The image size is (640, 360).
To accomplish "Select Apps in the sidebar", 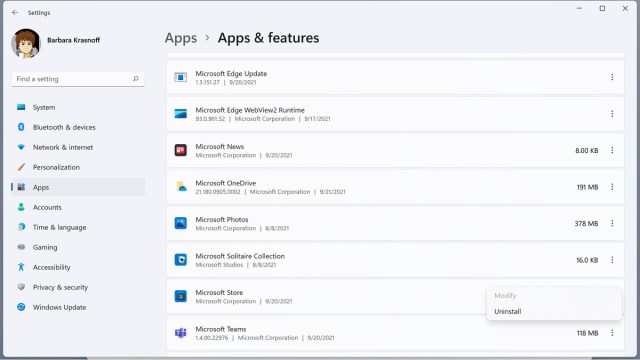I will 78,187.
